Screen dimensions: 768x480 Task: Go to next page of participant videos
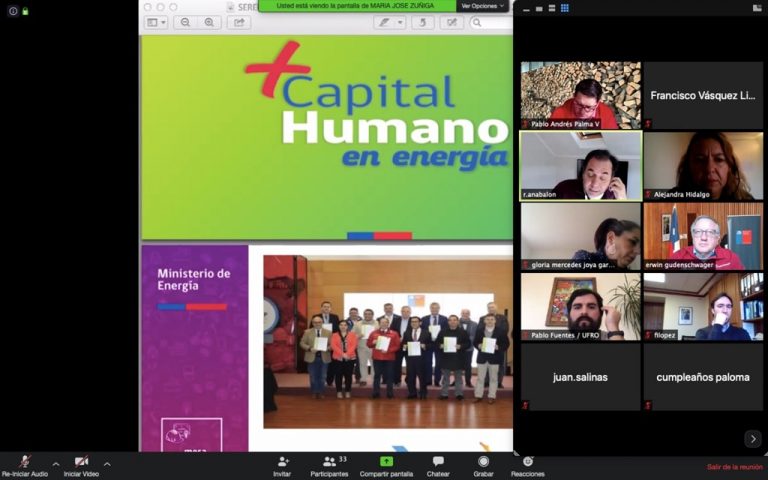click(x=753, y=439)
